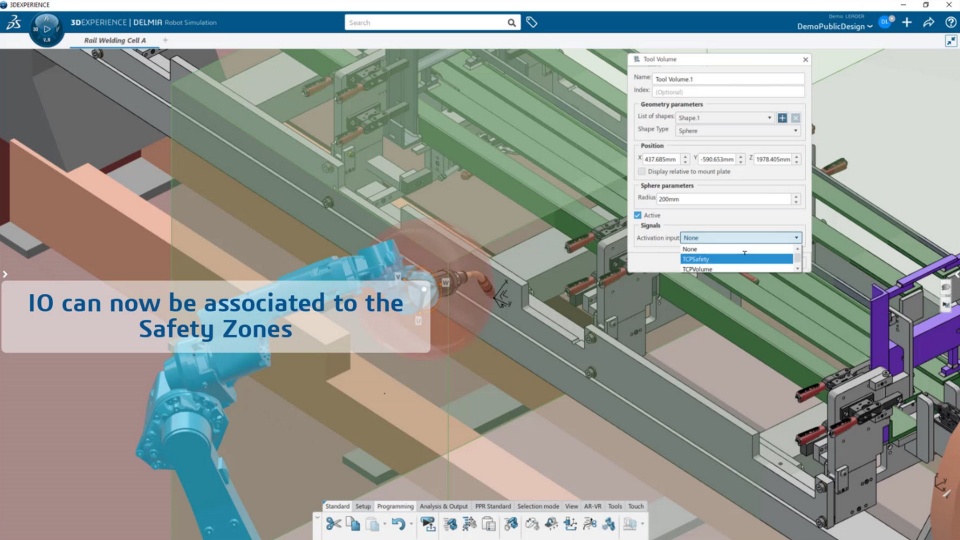Click the X position value field
The height and width of the screenshot is (540, 960).
click(662, 159)
